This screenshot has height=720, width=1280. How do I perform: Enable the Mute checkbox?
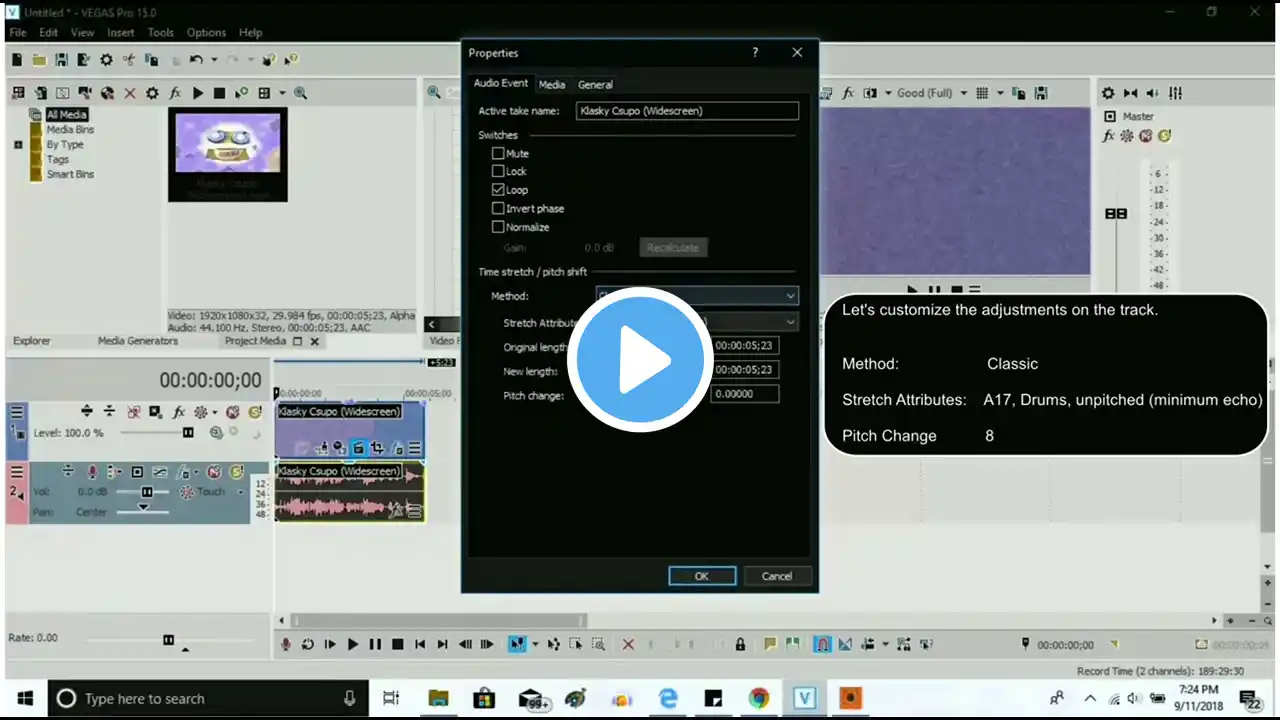pyautogui.click(x=498, y=154)
